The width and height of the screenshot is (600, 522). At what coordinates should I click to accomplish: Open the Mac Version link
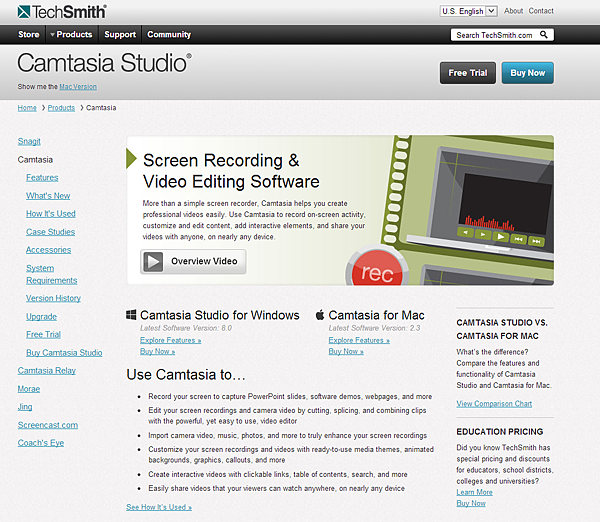[78, 87]
